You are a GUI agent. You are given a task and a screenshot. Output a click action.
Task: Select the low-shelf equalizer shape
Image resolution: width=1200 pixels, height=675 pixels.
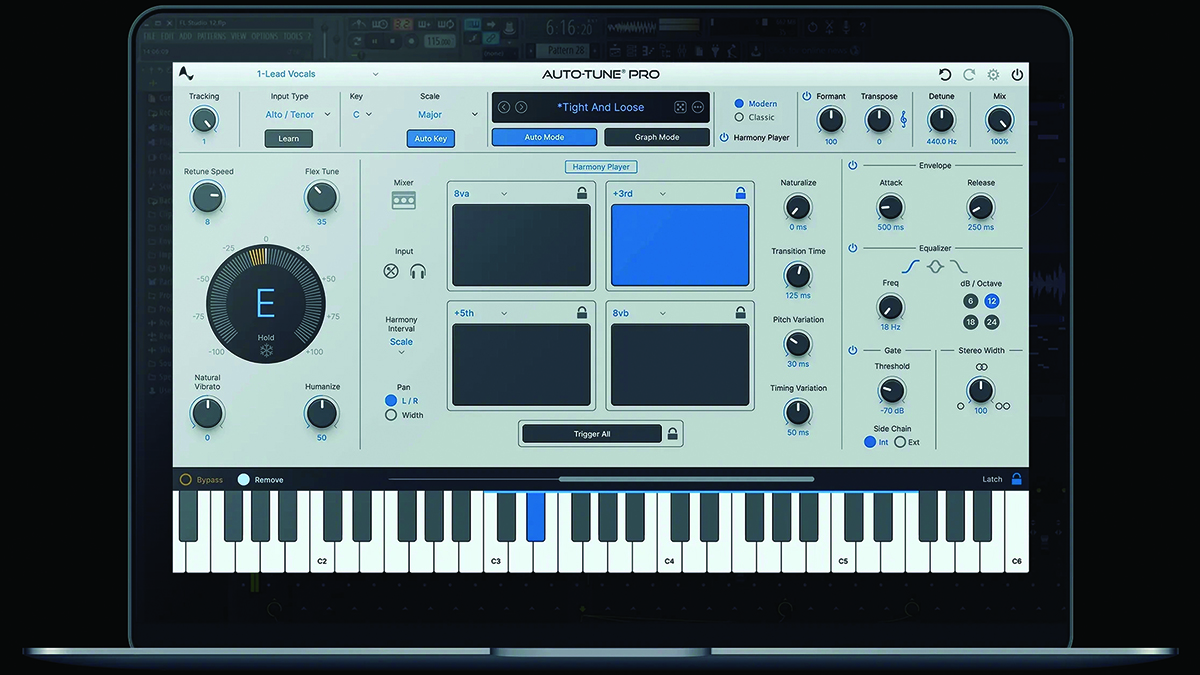point(910,267)
